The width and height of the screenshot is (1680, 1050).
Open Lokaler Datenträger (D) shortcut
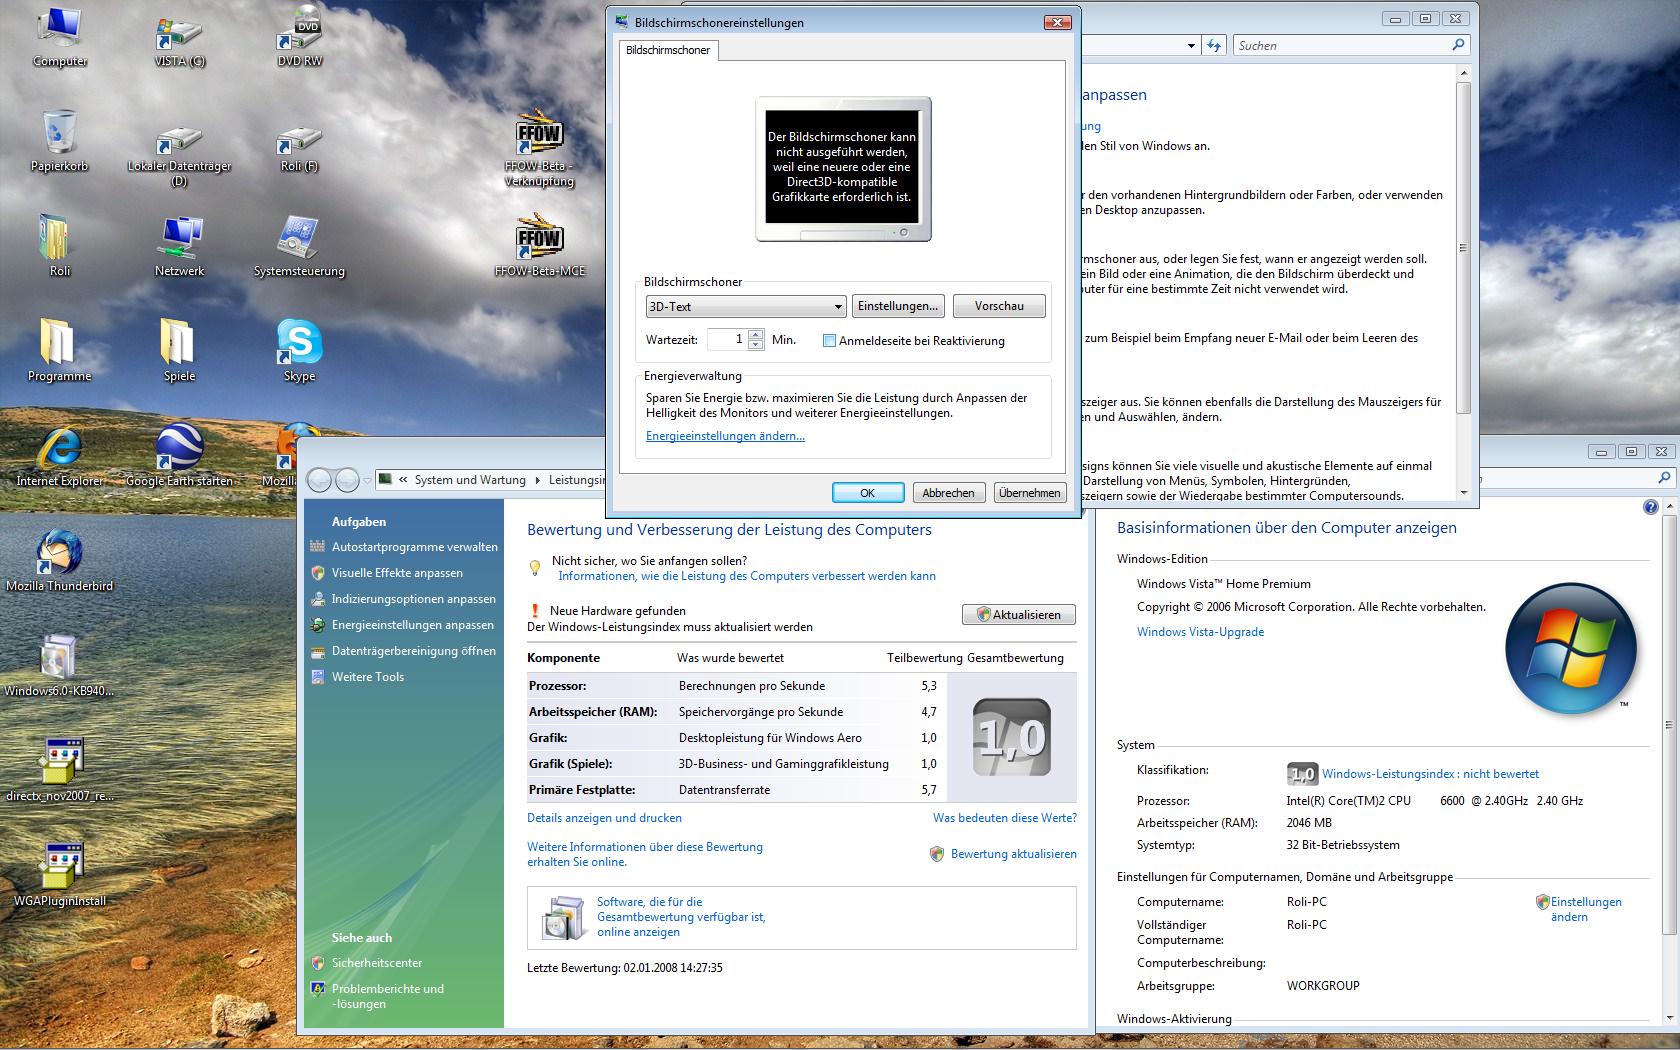pos(179,153)
